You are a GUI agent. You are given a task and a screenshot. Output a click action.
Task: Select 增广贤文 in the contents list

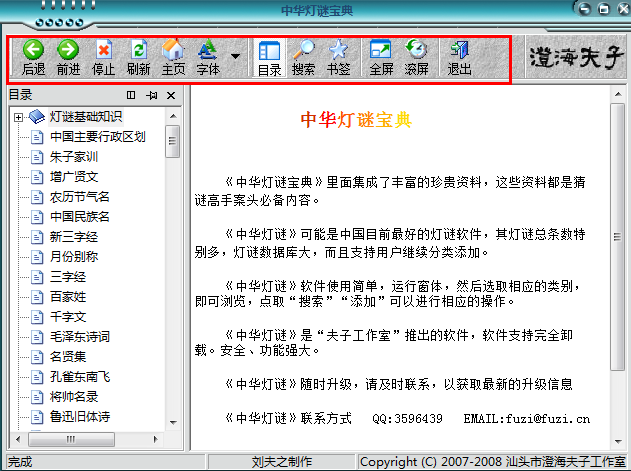[74, 177]
